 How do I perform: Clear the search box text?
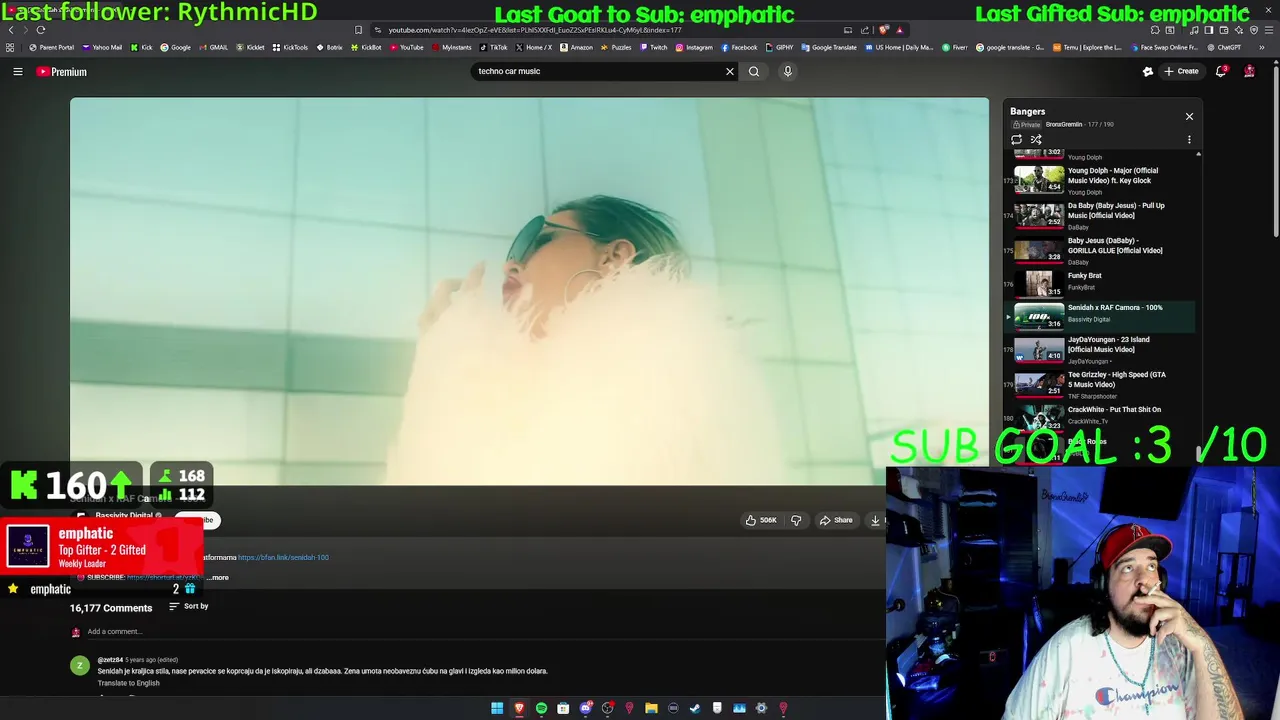click(730, 71)
